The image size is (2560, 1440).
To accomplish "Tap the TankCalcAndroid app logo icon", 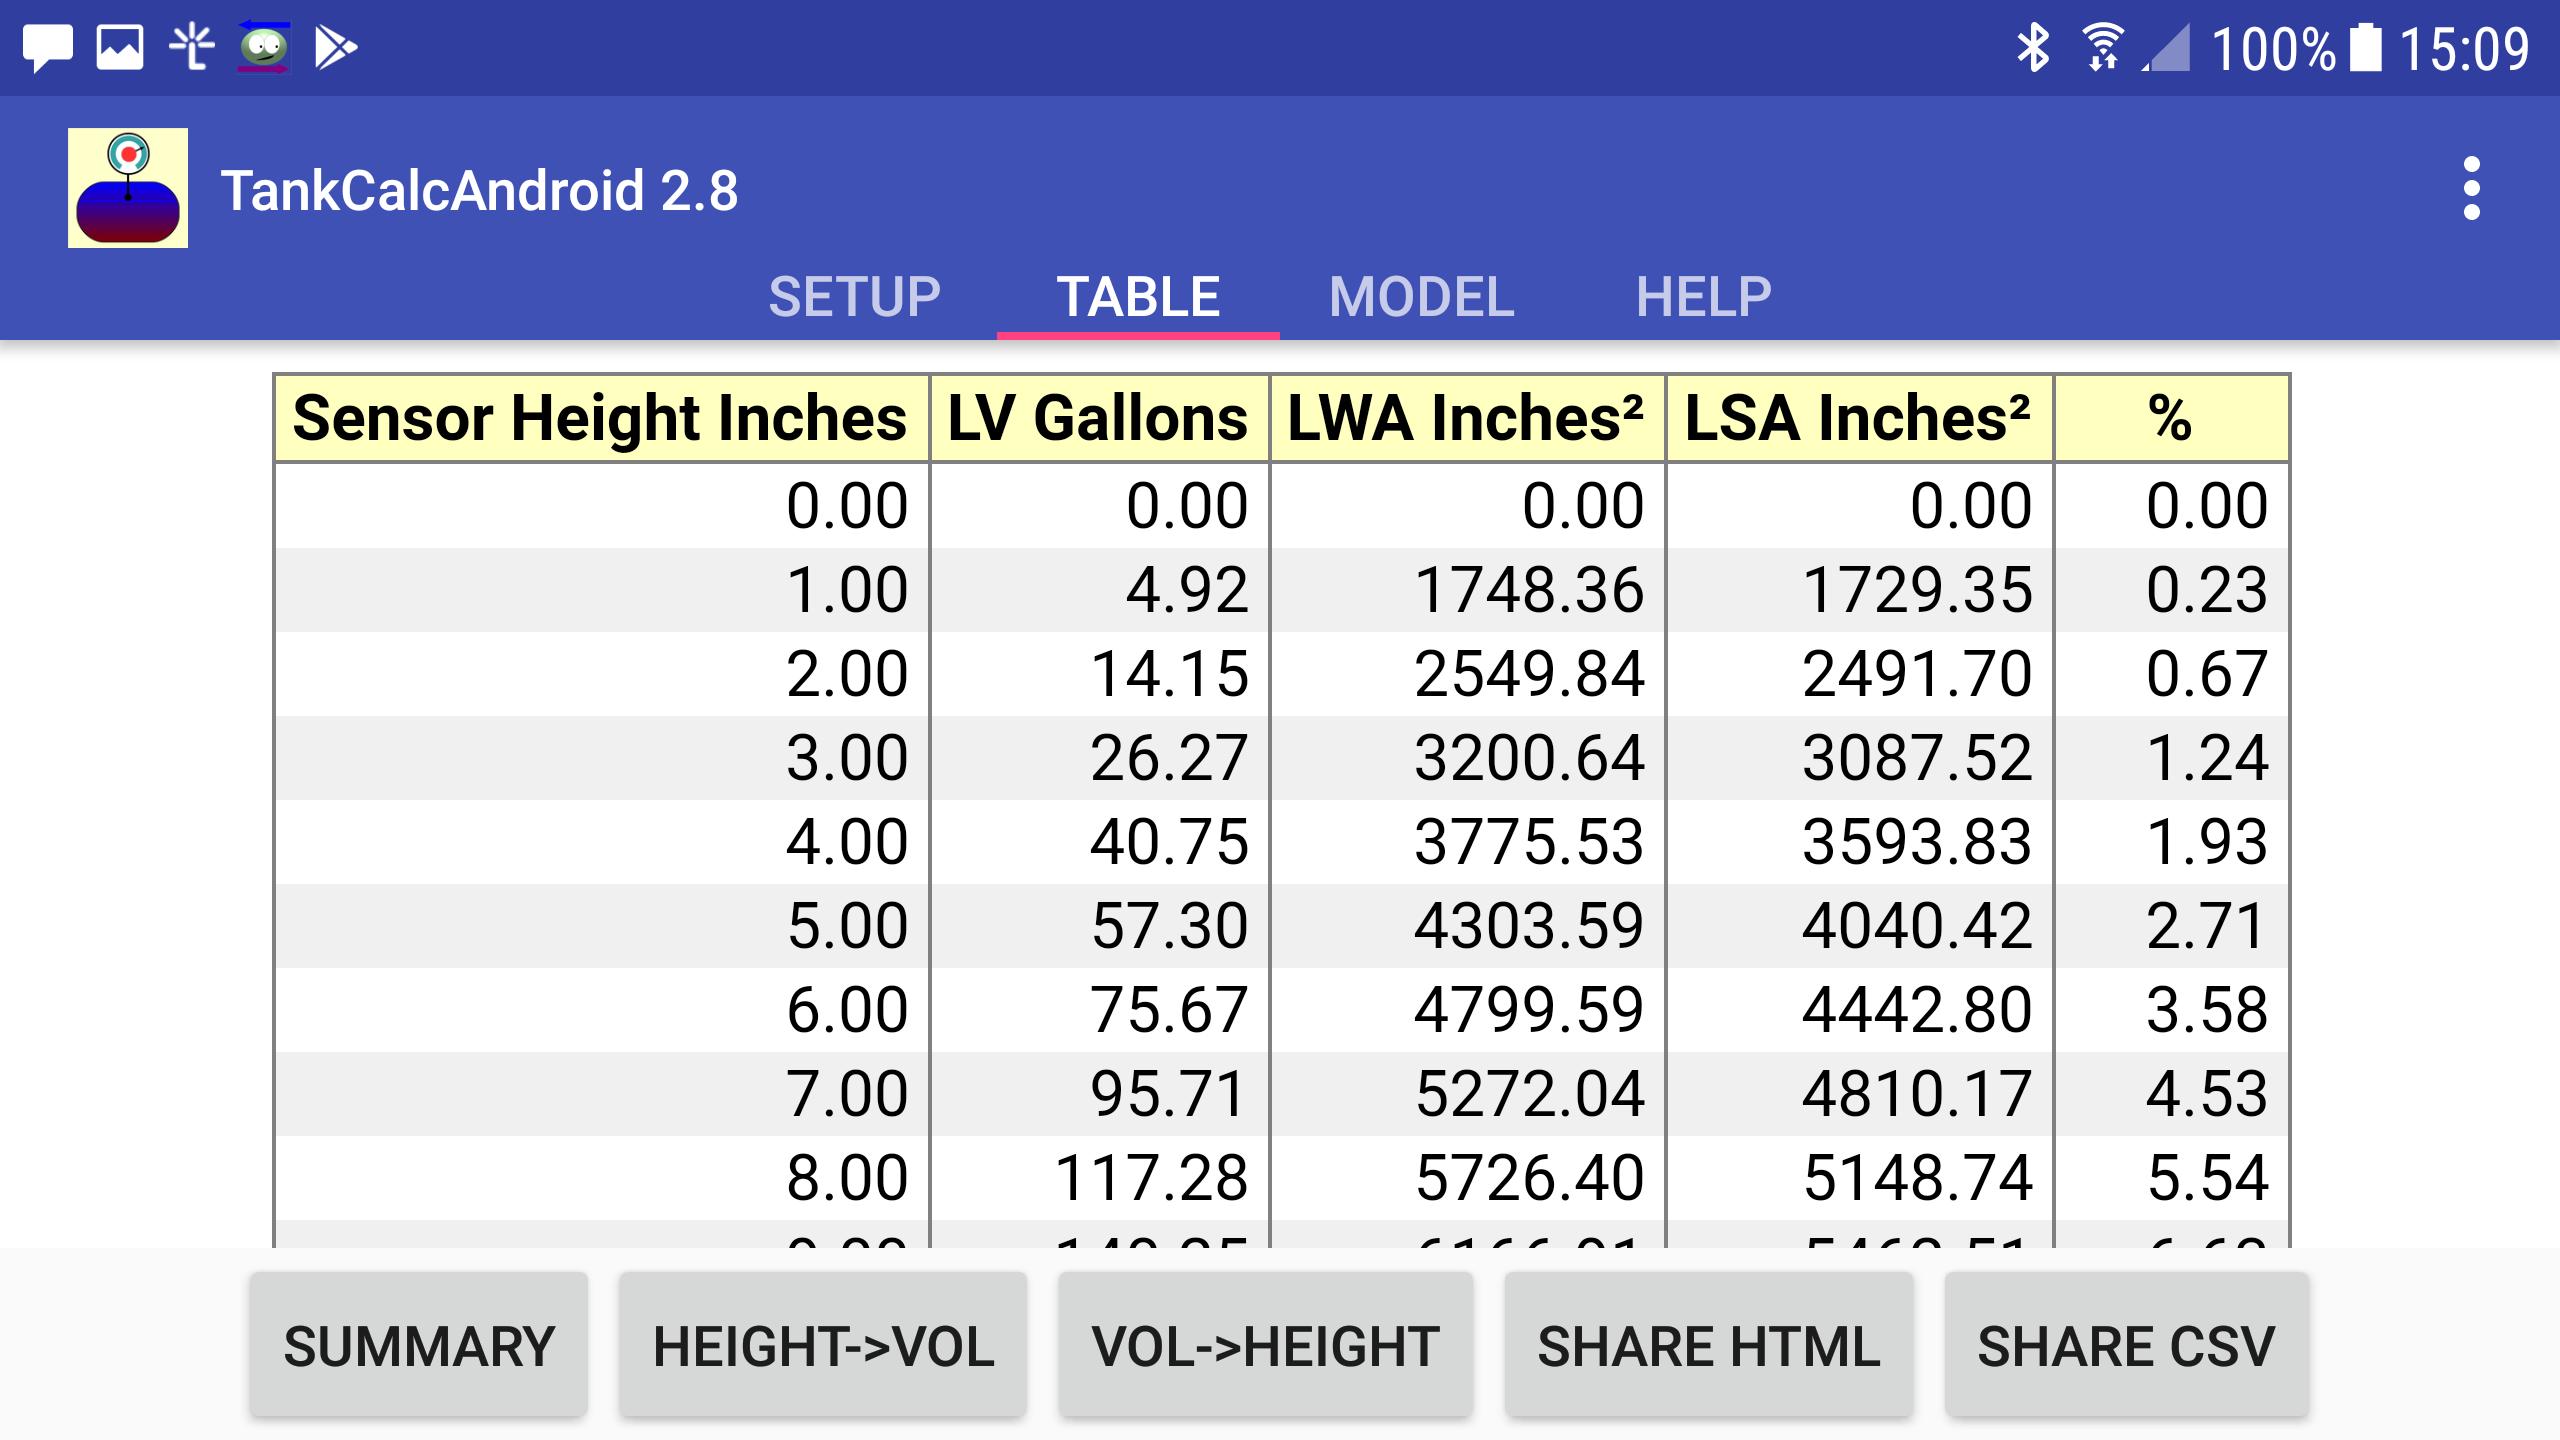I will 128,188.
